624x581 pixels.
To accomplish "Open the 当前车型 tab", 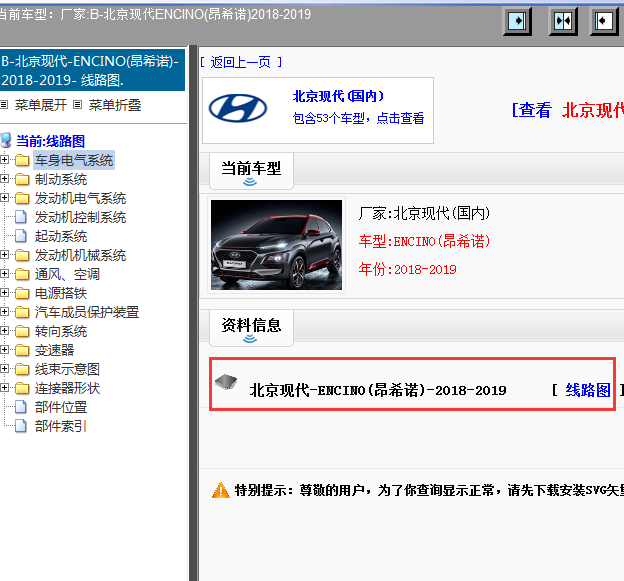I will pyautogui.click(x=251, y=171).
